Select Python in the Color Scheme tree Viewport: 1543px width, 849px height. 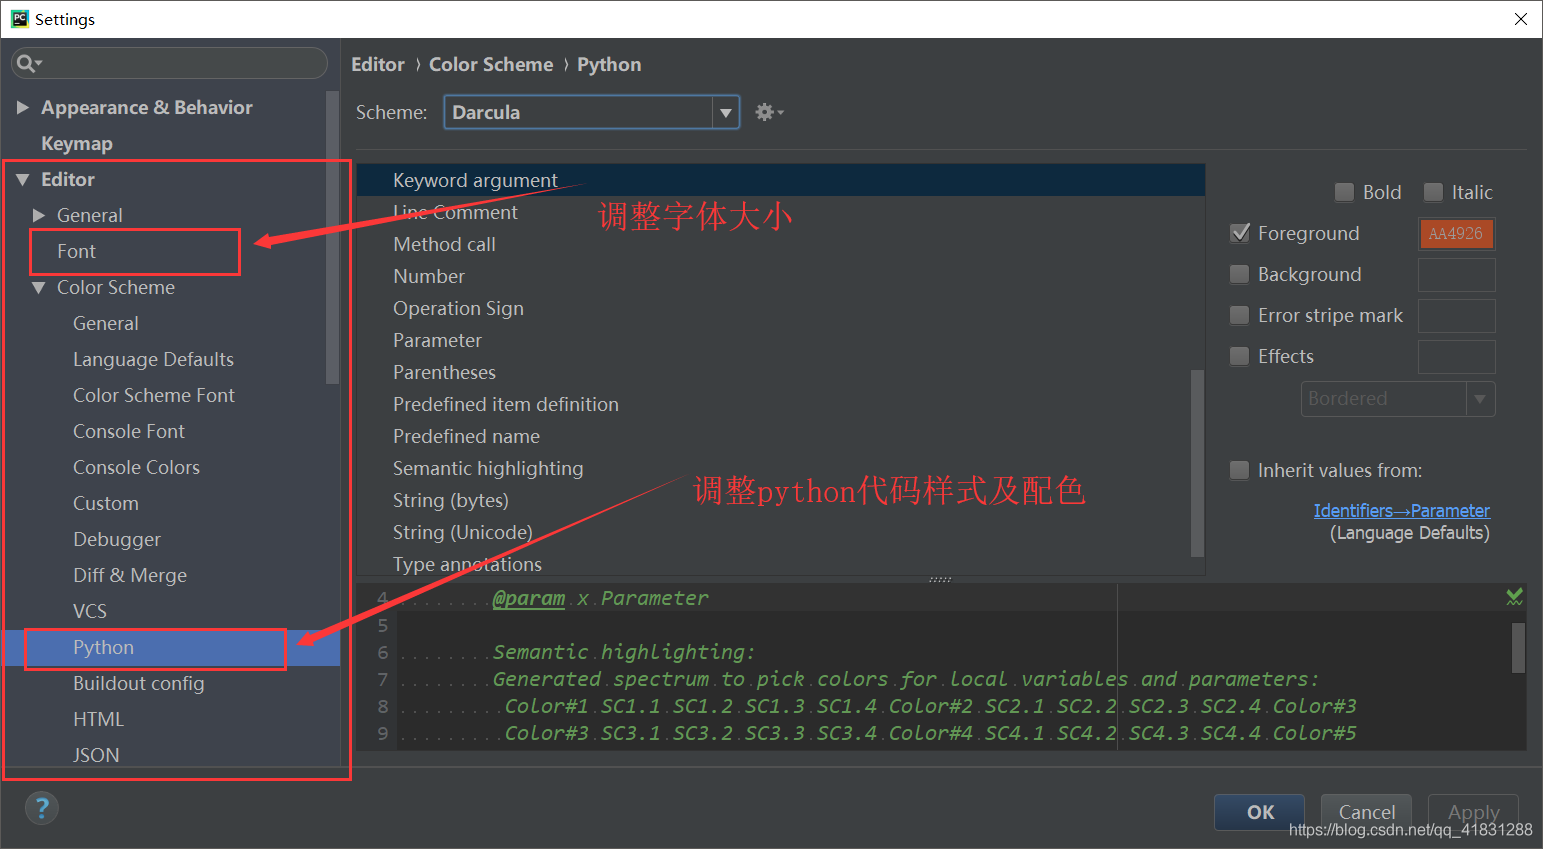[x=103, y=647]
